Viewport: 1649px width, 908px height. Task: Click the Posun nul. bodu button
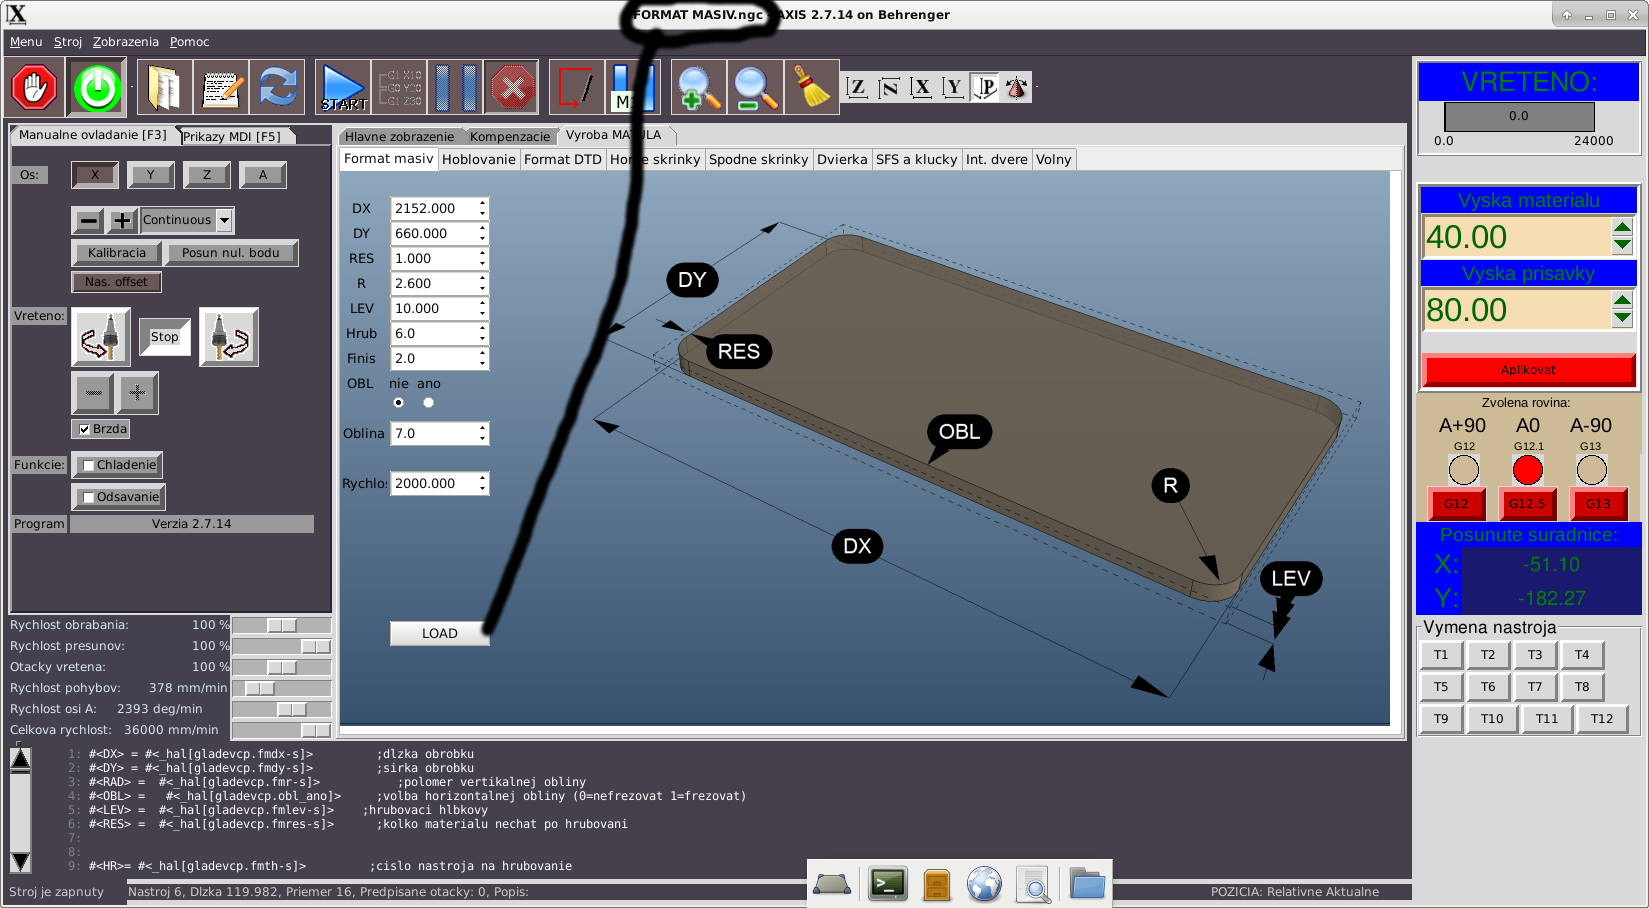pyautogui.click(x=231, y=253)
